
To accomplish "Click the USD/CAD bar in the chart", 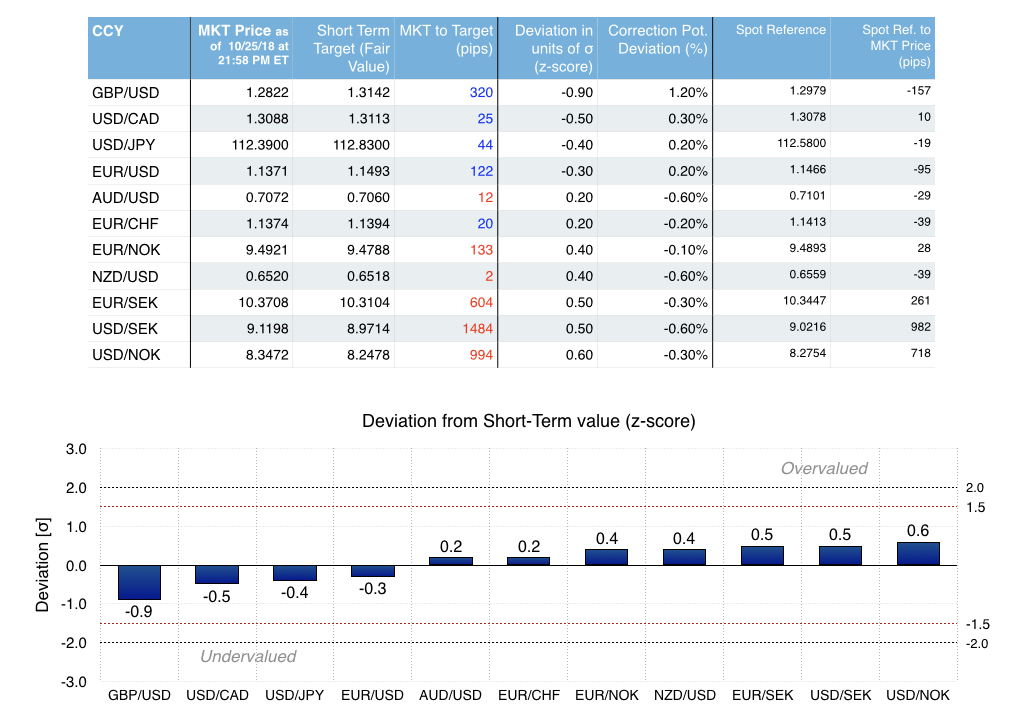I will pyautogui.click(x=217, y=574).
